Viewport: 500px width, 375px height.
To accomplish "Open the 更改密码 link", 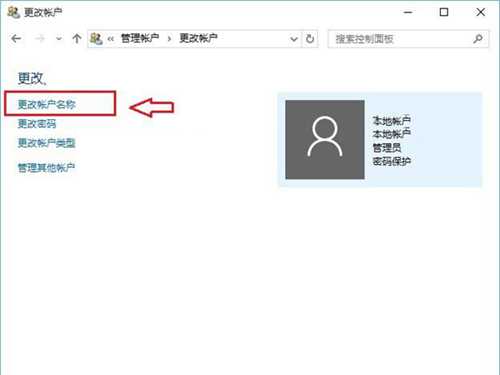I will click(37, 124).
